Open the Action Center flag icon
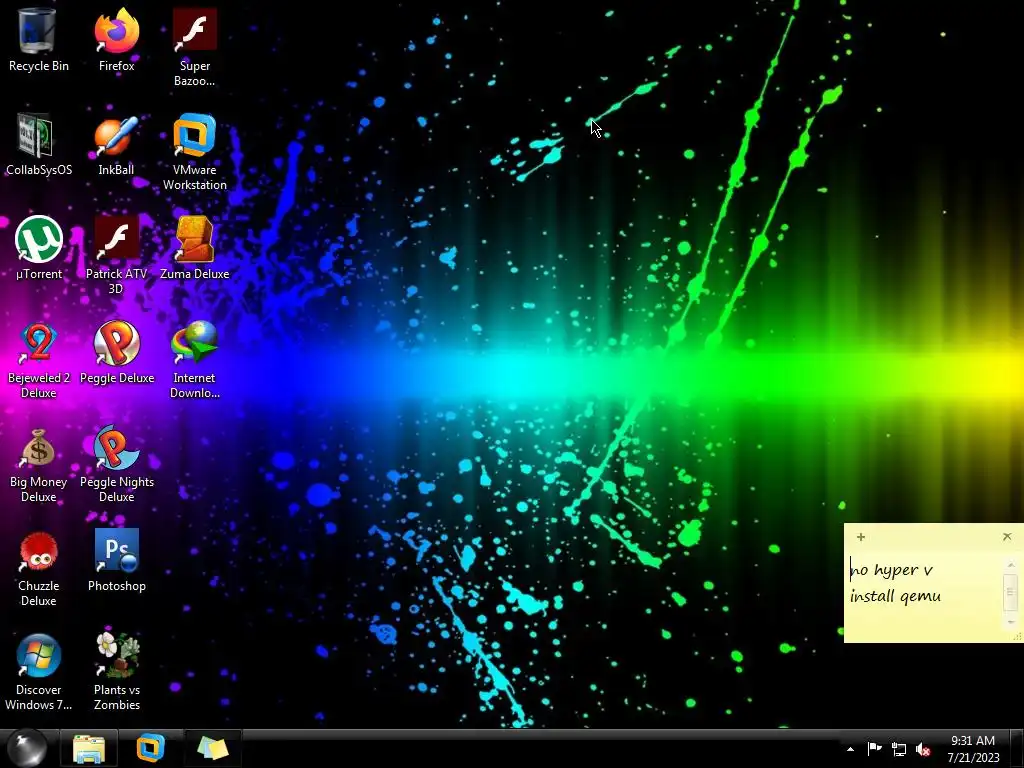This screenshot has height=768, width=1024. click(874, 749)
